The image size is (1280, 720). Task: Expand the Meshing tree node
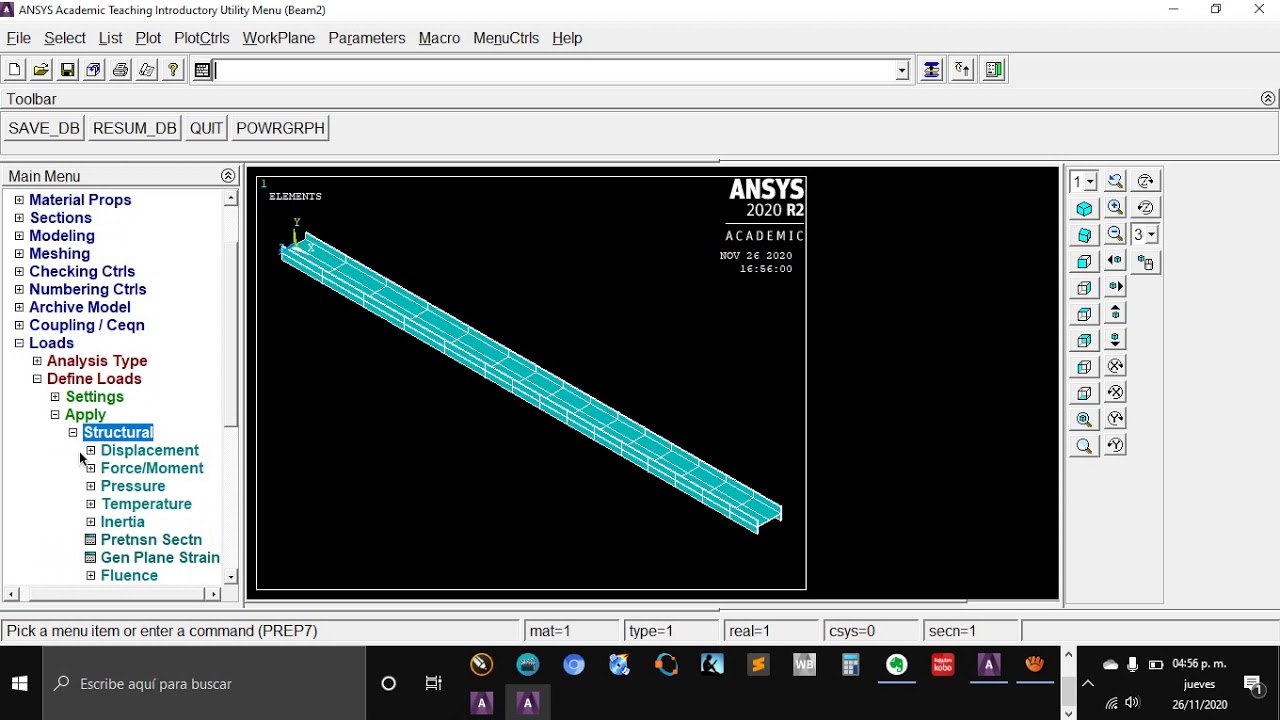point(19,254)
